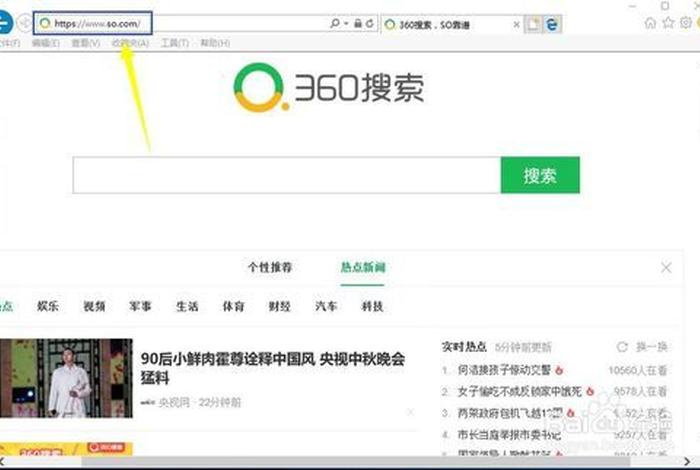Click the 实时热点 heading
This screenshot has width=700, height=470.
464,347
